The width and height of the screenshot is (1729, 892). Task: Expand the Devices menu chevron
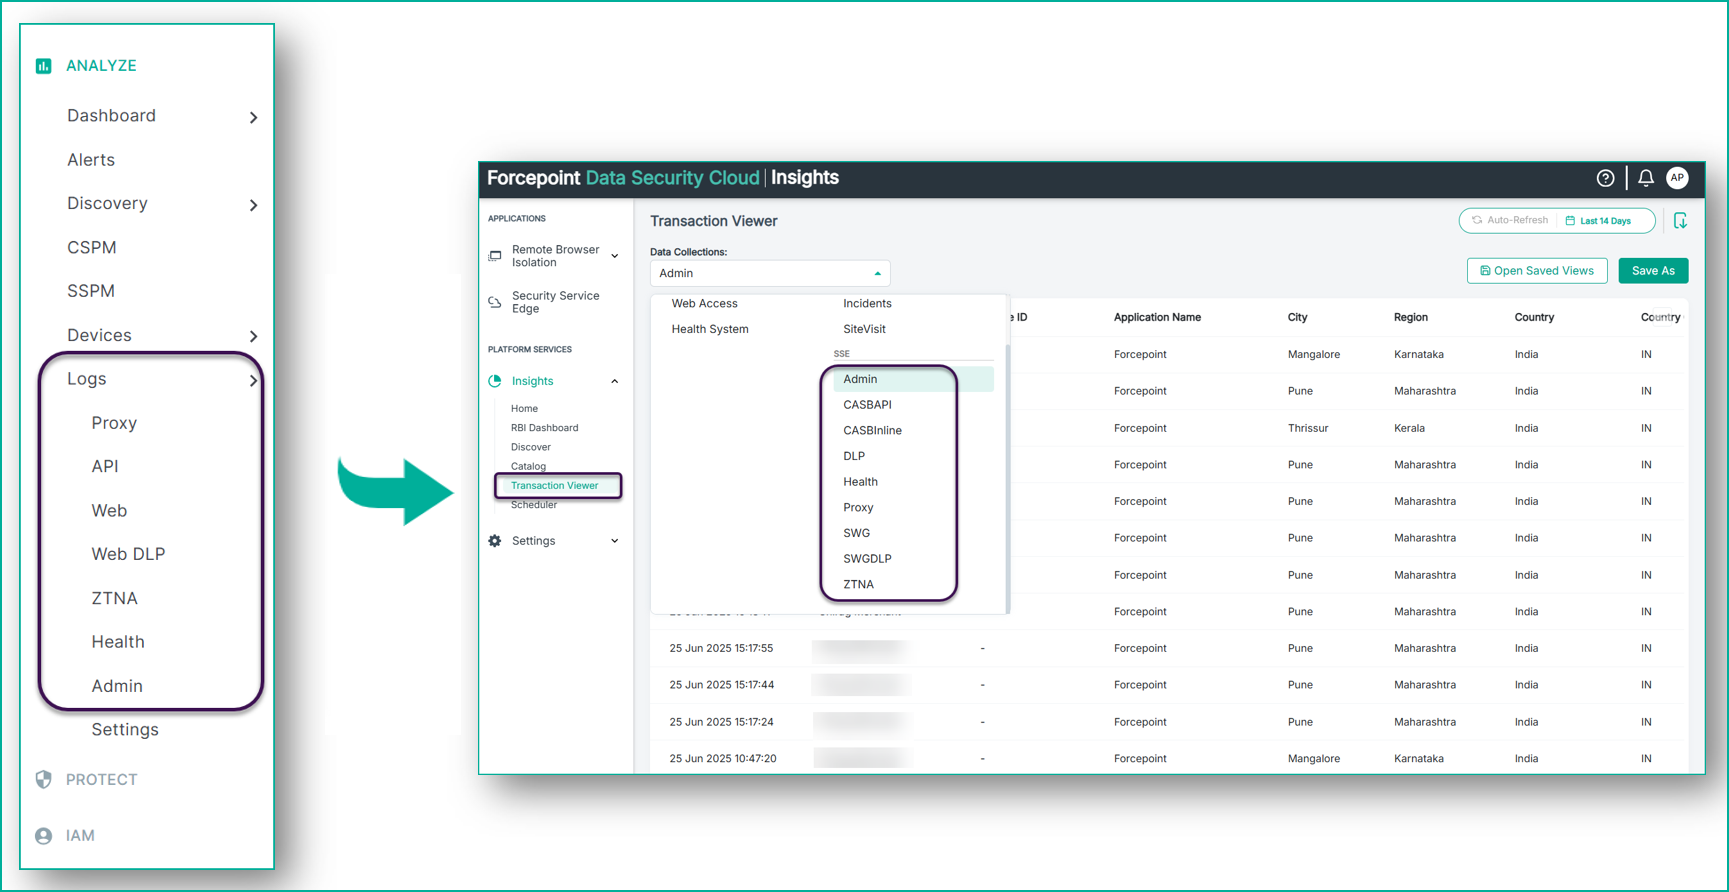(x=253, y=336)
